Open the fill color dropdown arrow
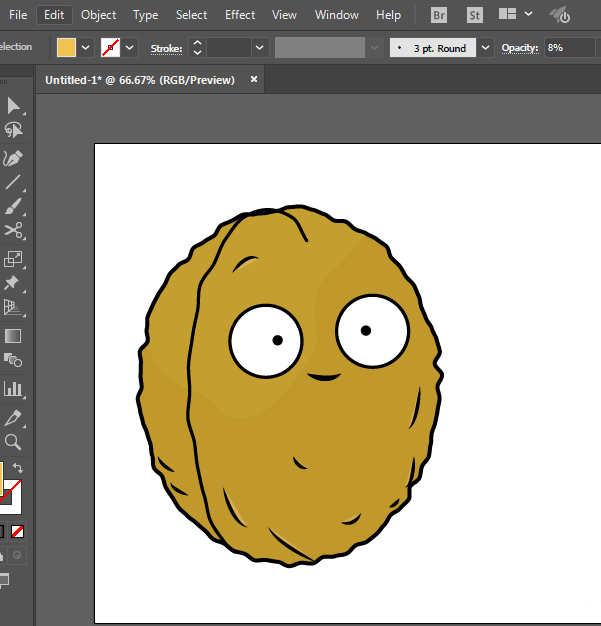 pyautogui.click(x=86, y=48)
